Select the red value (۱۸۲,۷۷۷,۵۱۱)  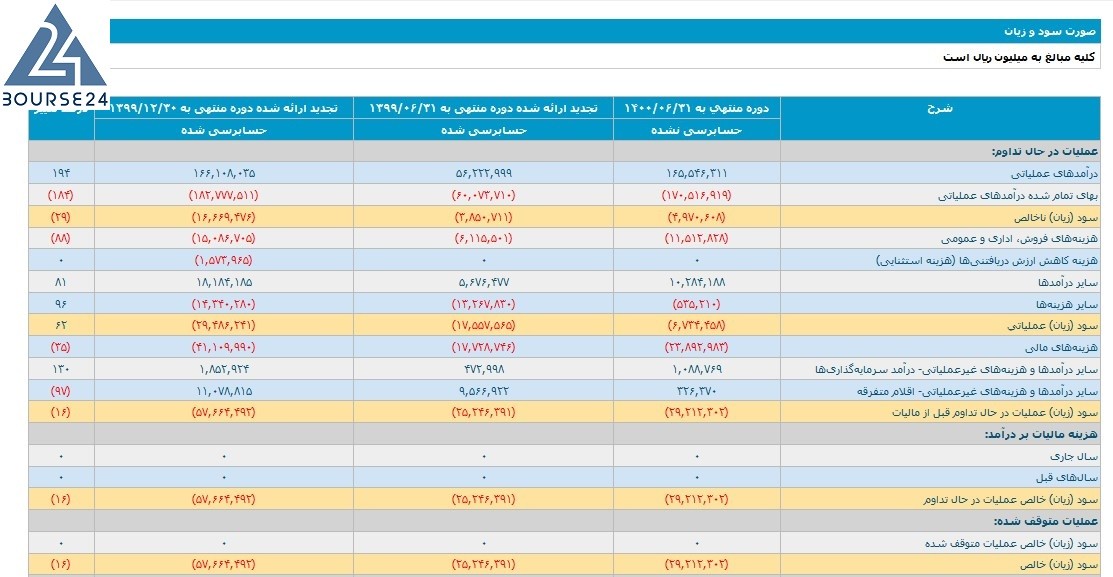[224, 195]
